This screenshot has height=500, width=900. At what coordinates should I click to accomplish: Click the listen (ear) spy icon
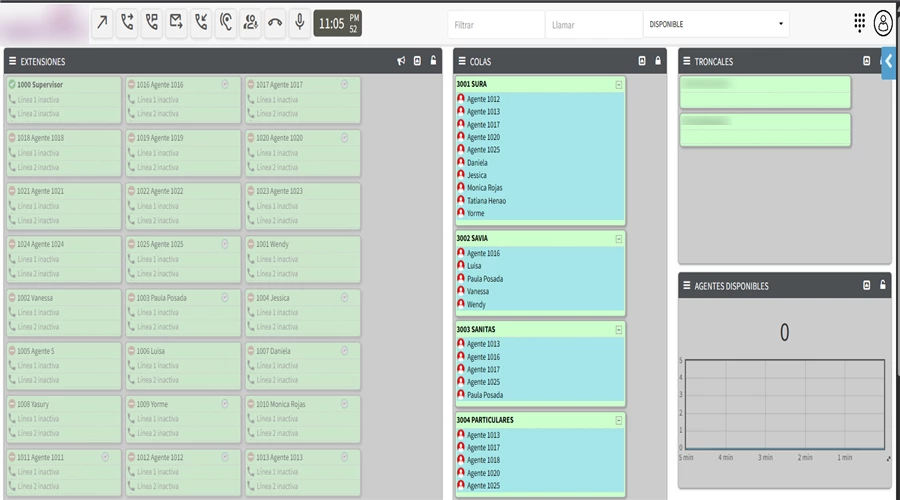[225, 23]
